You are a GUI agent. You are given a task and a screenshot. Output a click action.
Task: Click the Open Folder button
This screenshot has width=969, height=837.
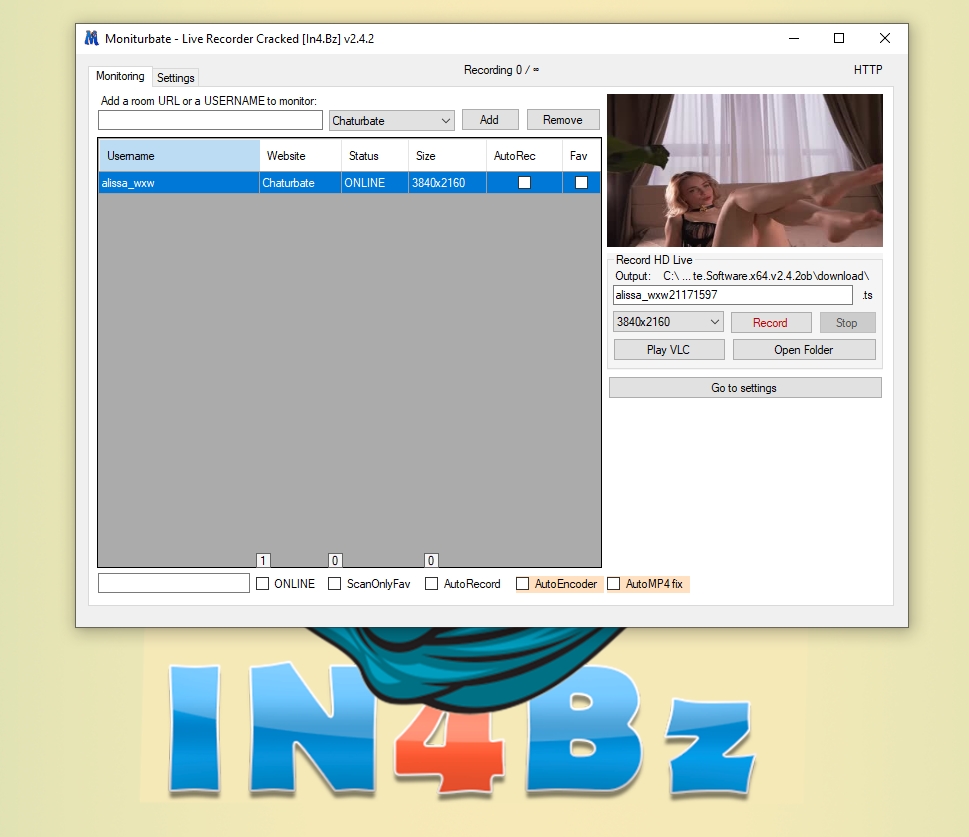[803, 350]
